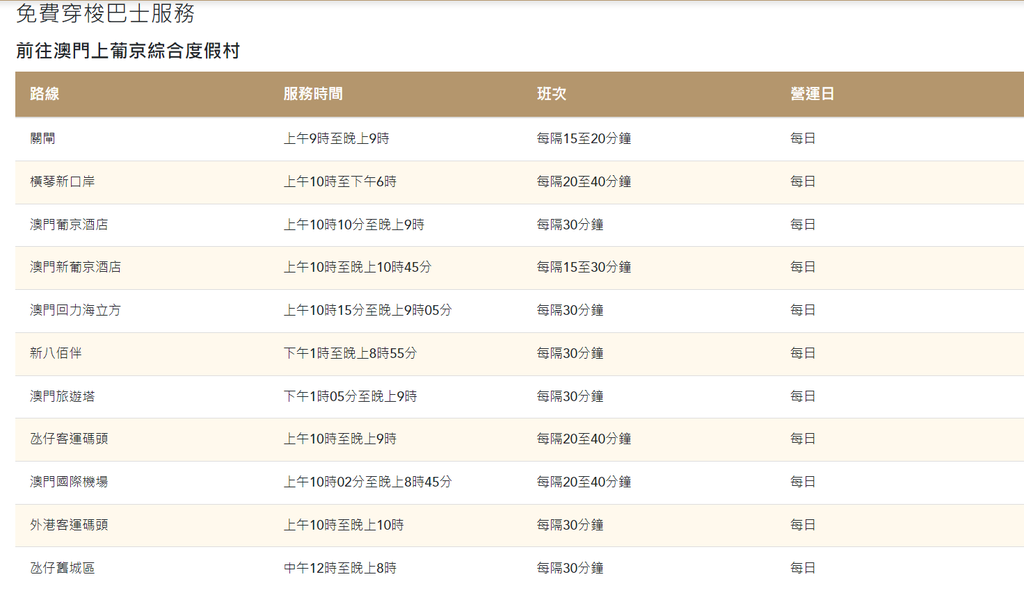This screenshot has width=1024, height=602.
Task: Click the 路線 column header
Action: pos(44,94)
